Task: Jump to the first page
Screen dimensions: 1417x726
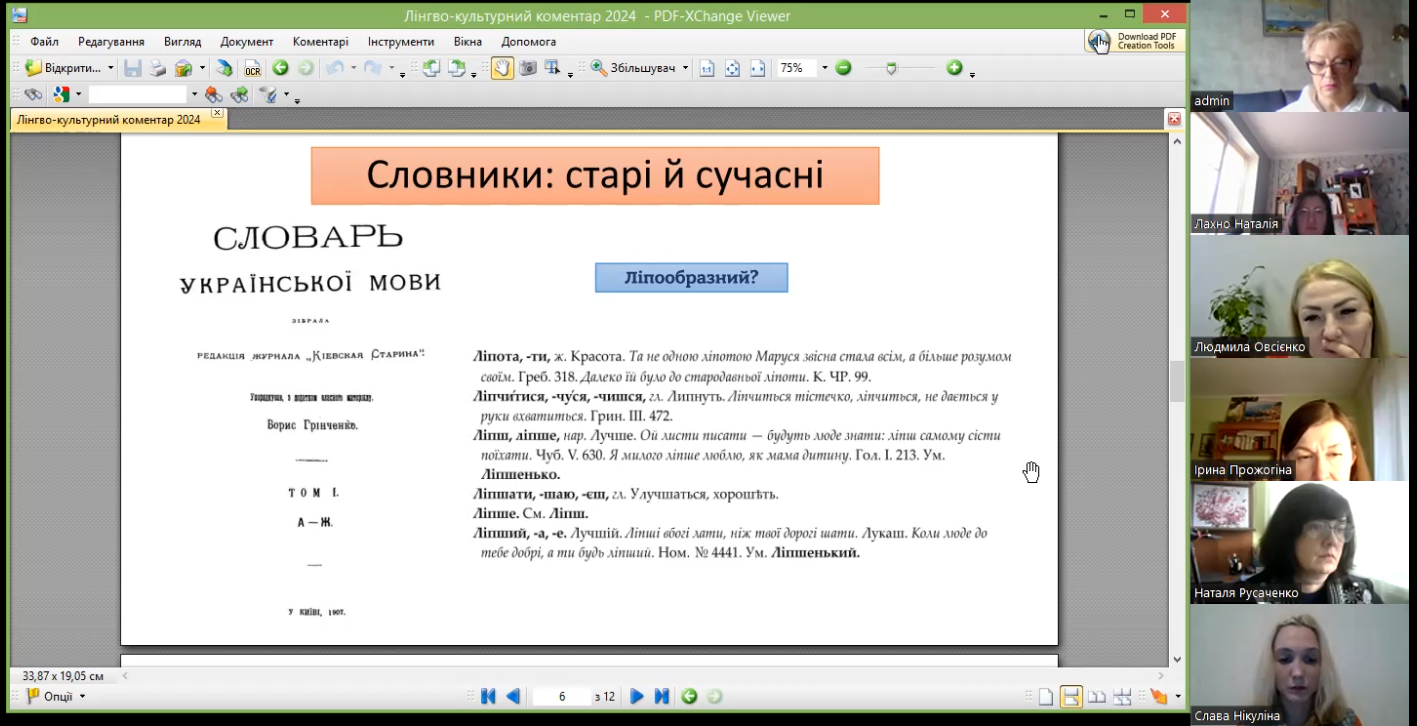Action: point(488,696)
